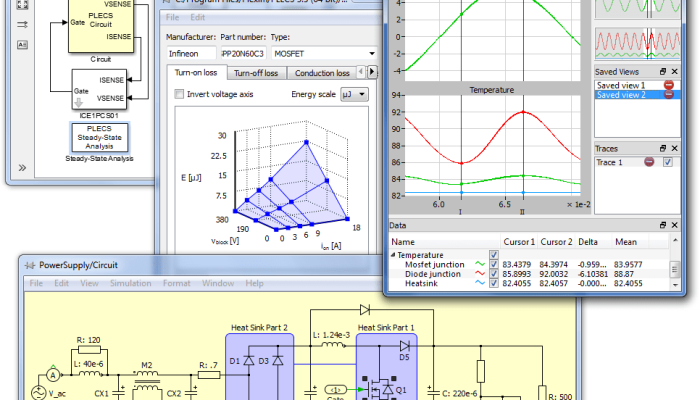Open Simulation menu in PowerSupply/Circuit window
Image resolution: width=700 pixels, height=400 pixels.
click(x=130, y=283)
